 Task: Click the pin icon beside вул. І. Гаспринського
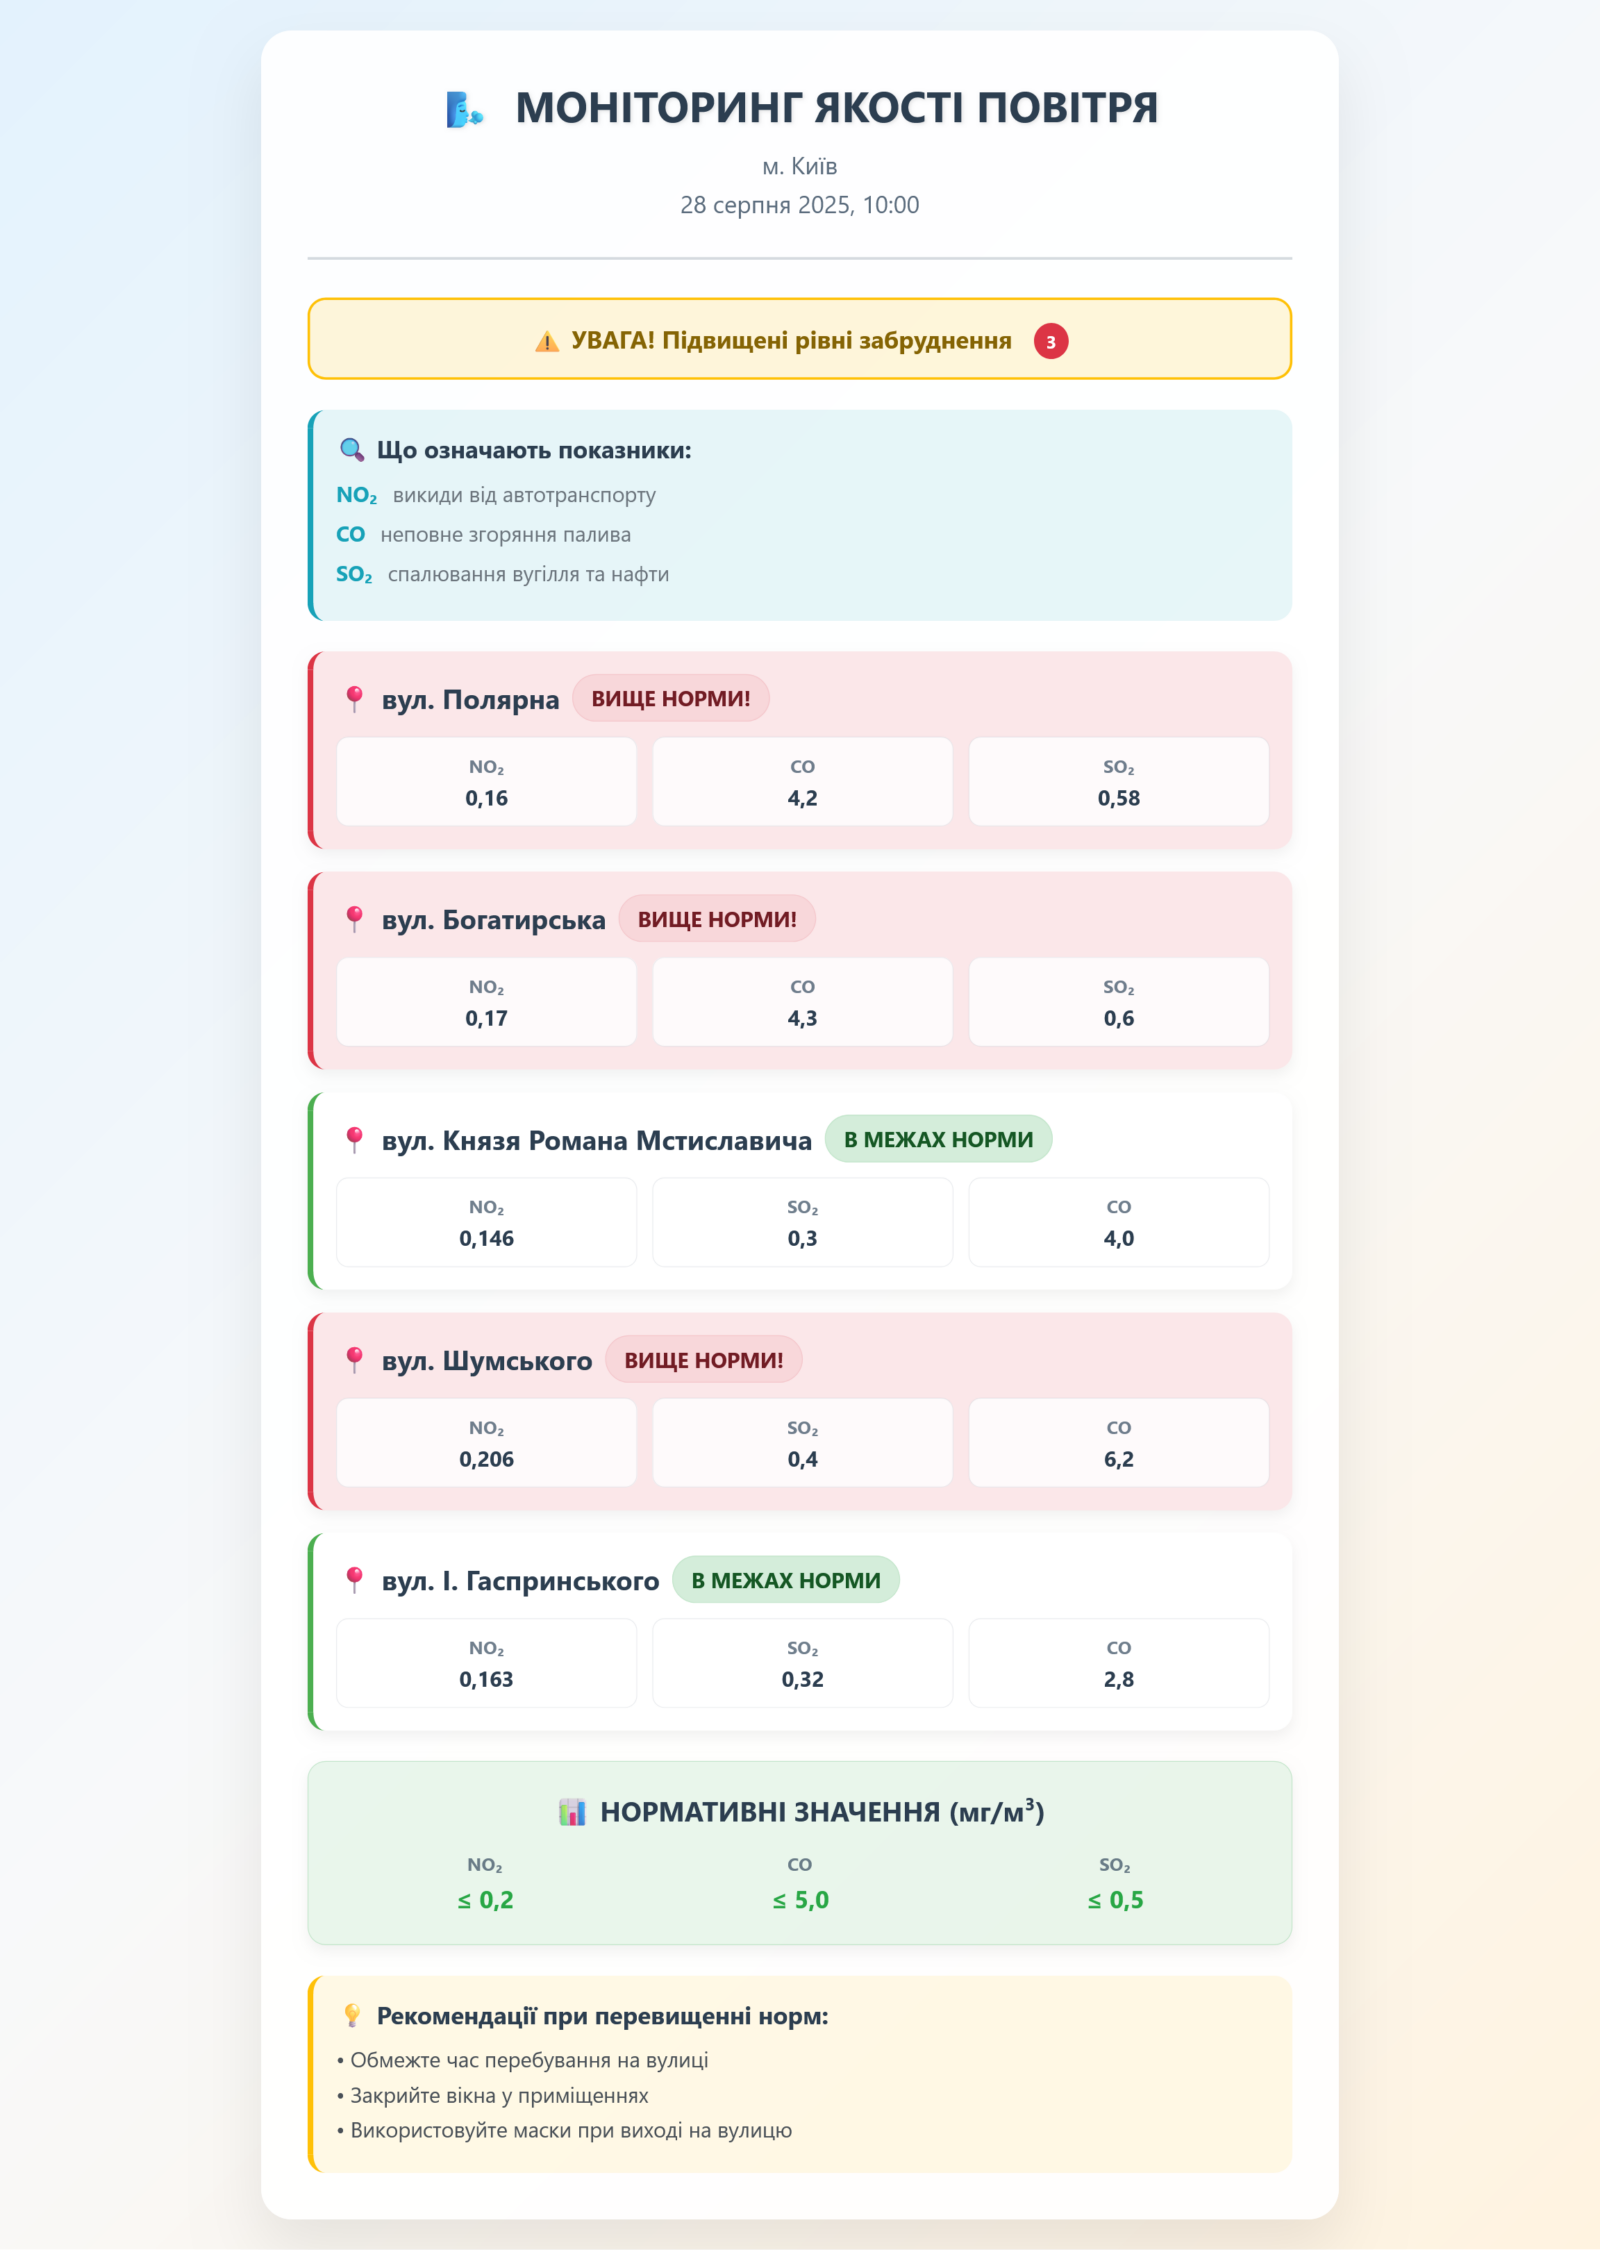coord(354,1580)
